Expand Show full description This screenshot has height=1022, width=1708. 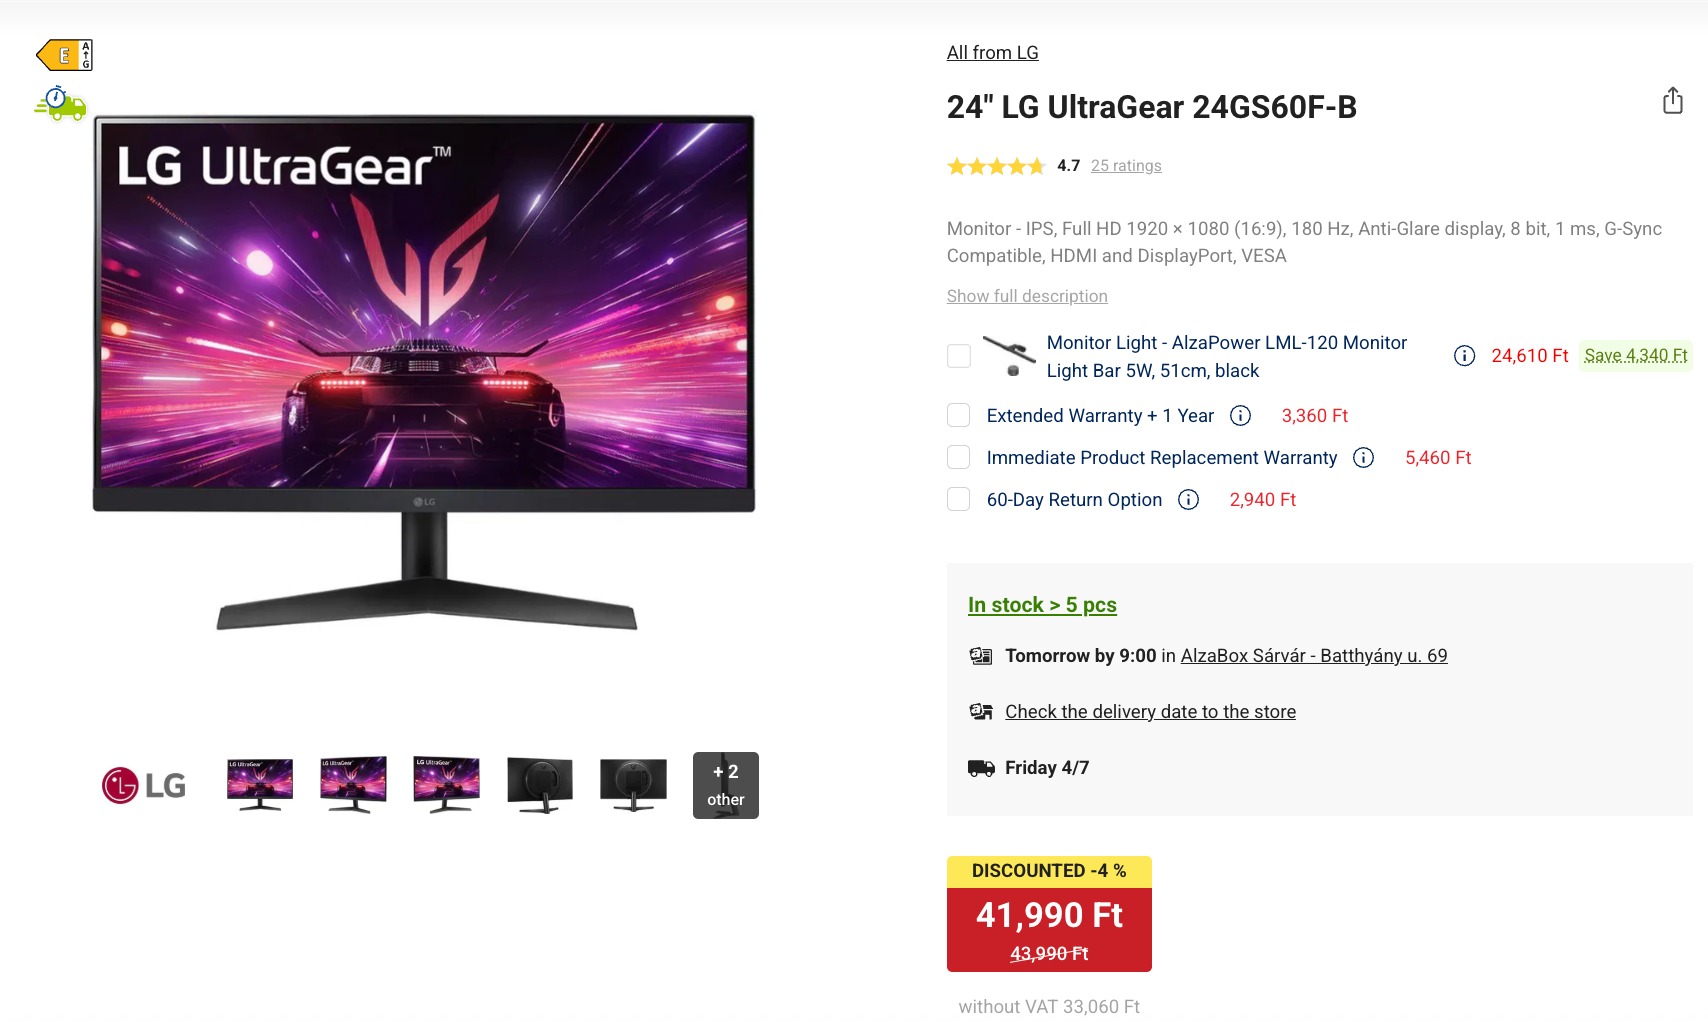[1027, 296]
